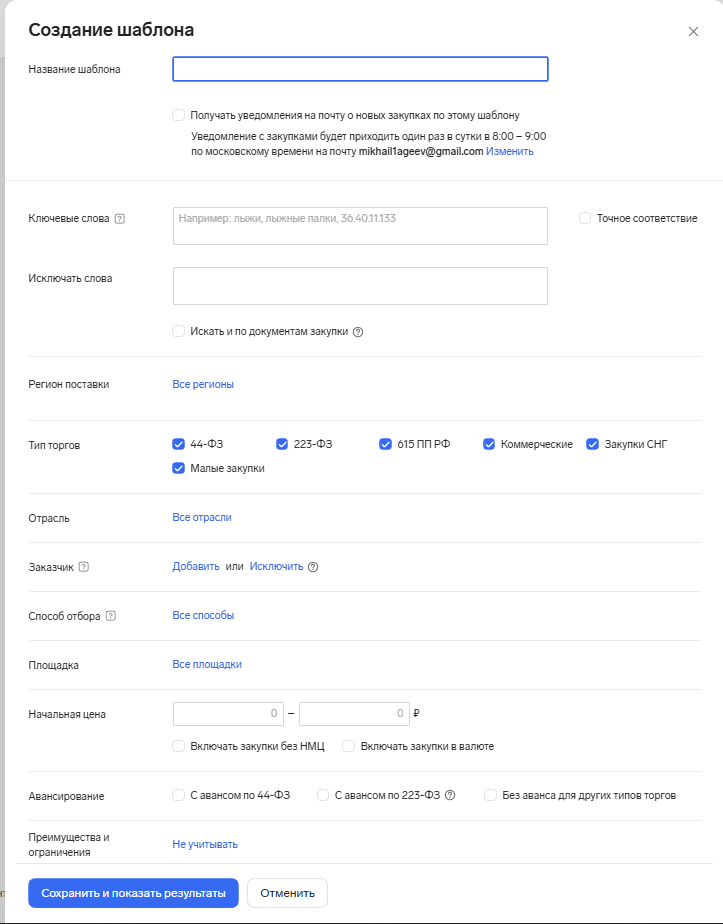This screenshot has width=723, height=924.
Task: Focus the Название шаблона input field
Action: point(360,69)
